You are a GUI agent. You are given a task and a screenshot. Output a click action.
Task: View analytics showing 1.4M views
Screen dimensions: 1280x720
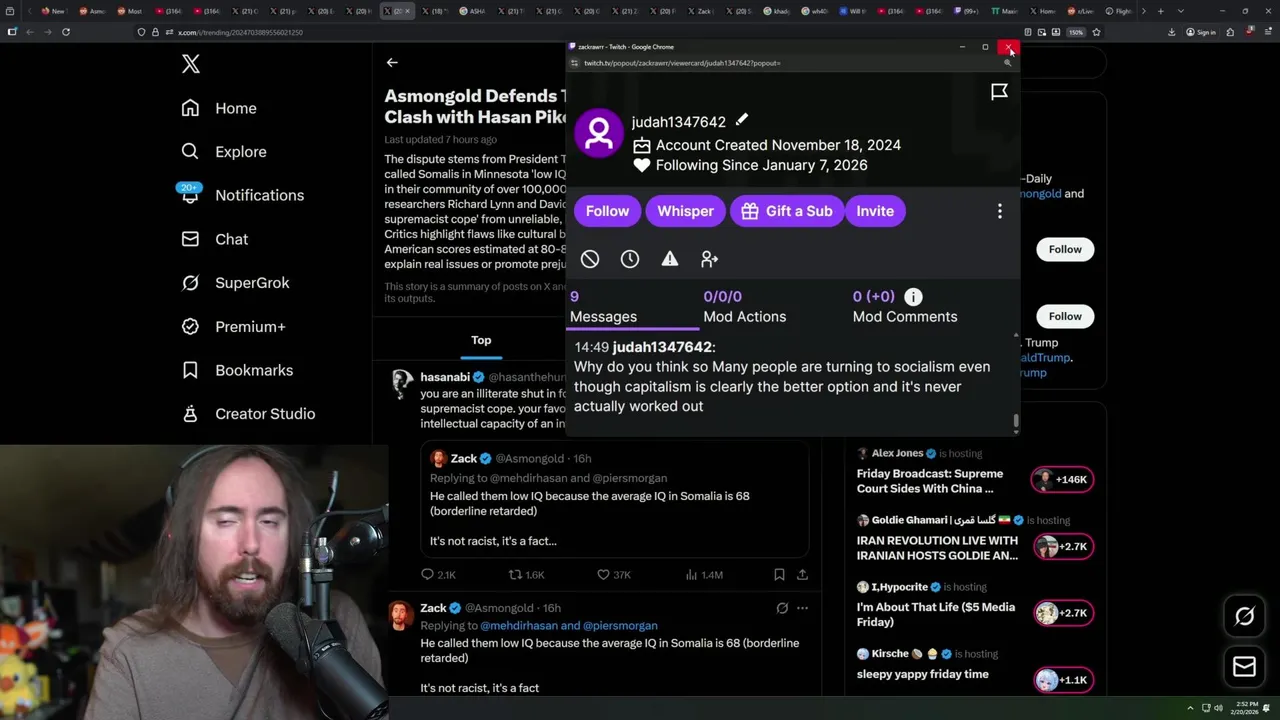[704, 575]
